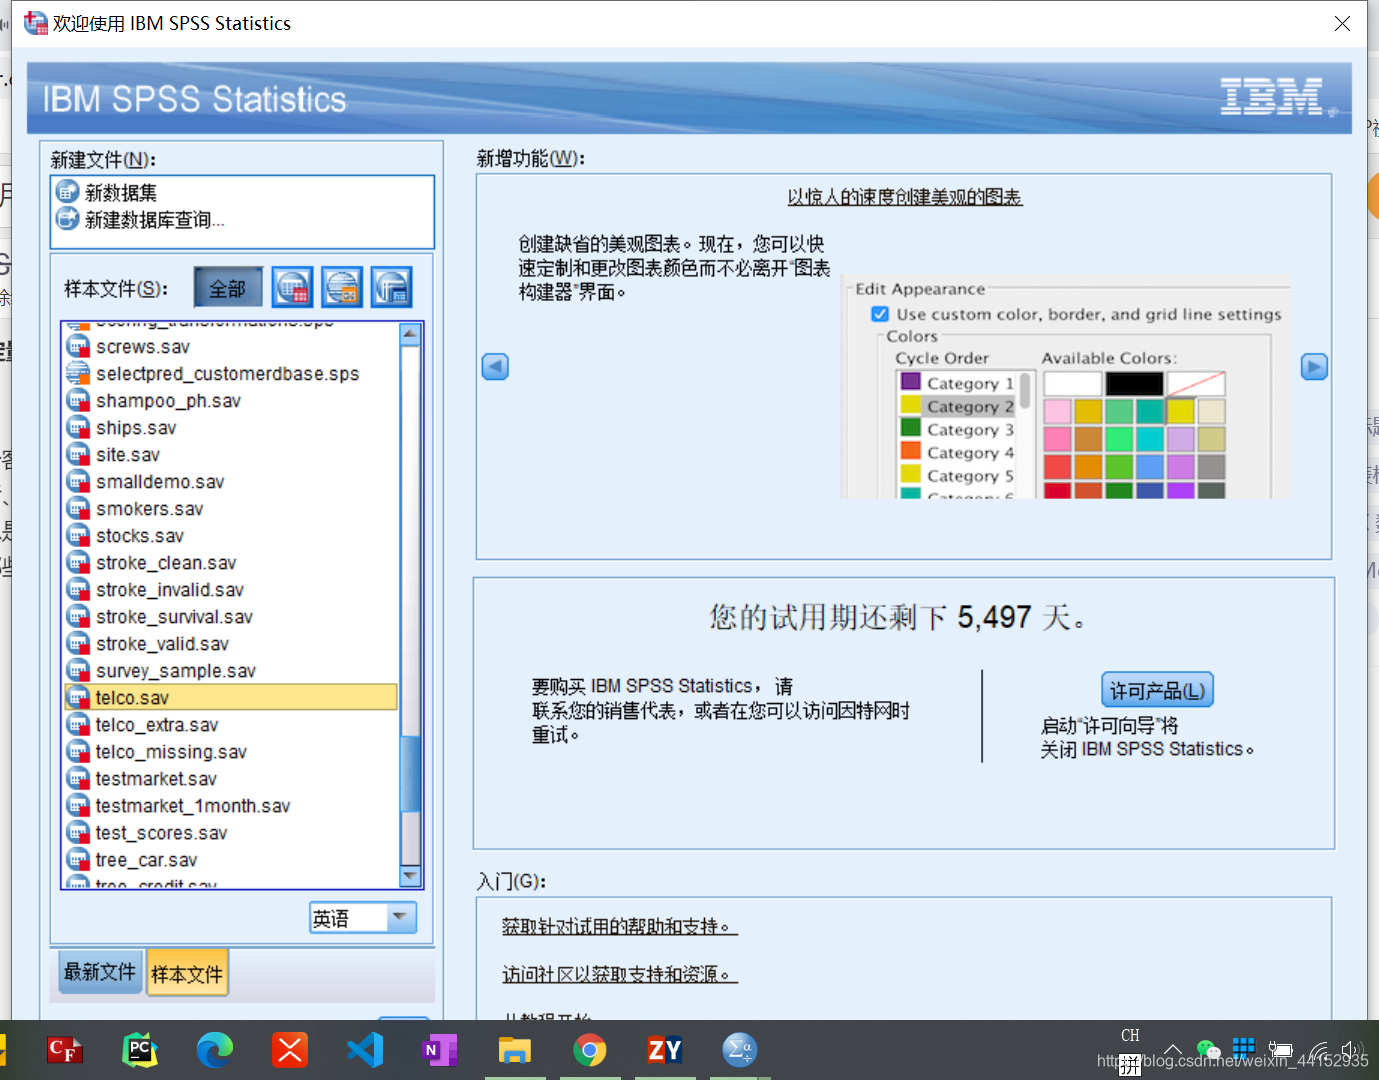Click the blue grid tray icon
Viewport: 1379px width, 1080px height.
coord(1244,1048)
